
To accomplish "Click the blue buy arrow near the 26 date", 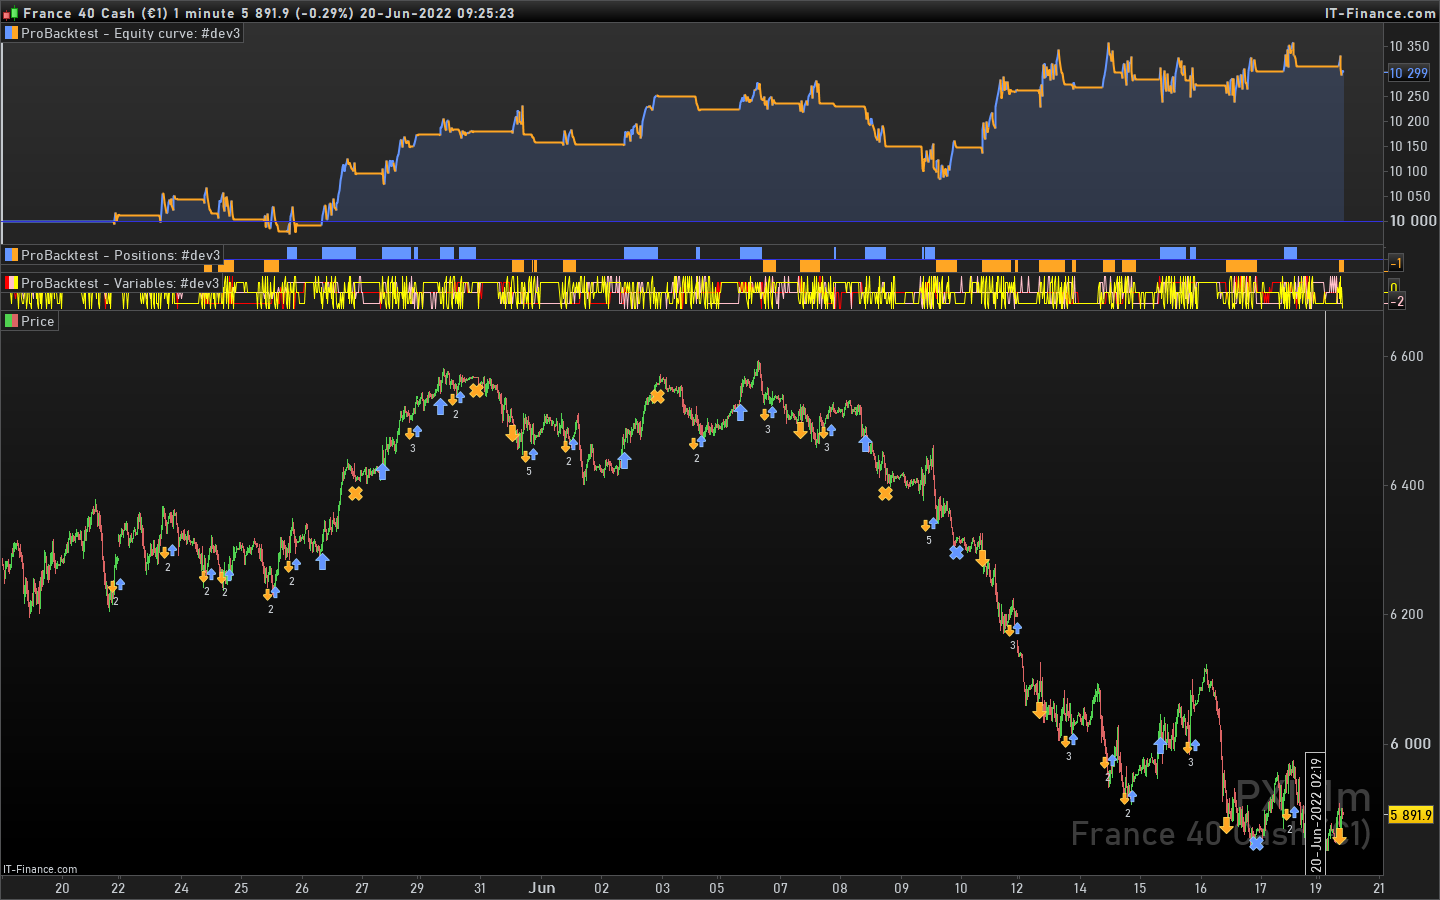I will tap(322, 561).
